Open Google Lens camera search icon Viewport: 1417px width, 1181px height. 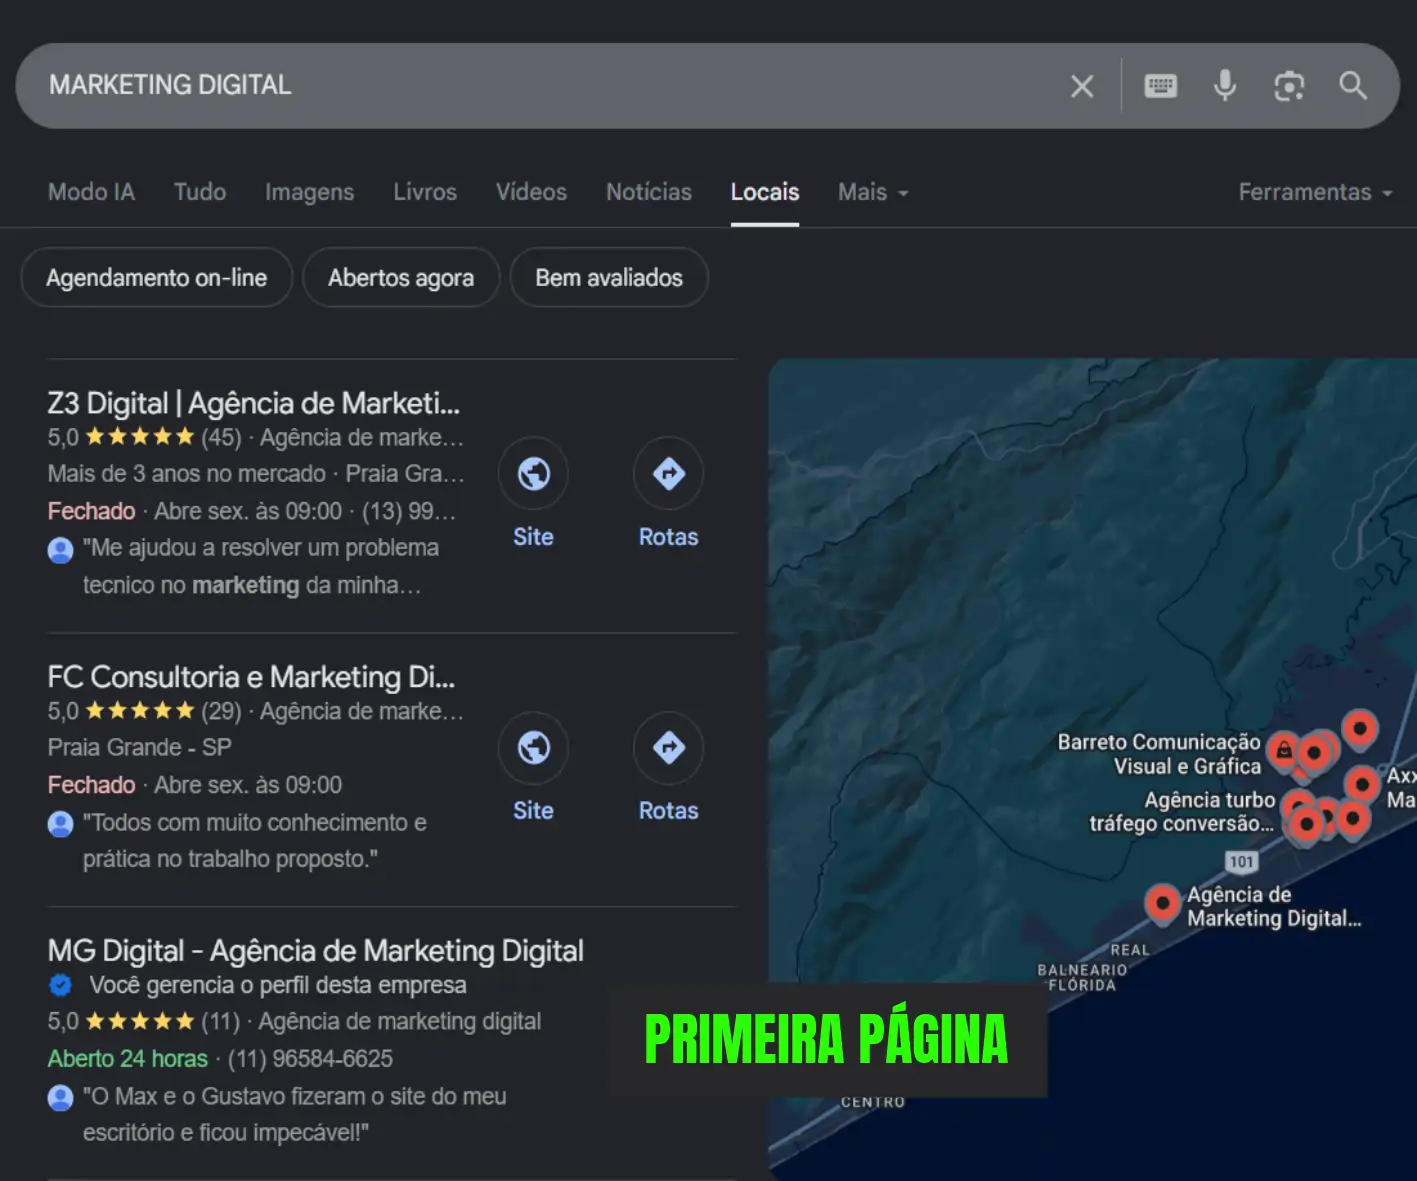coord(1289,86)
